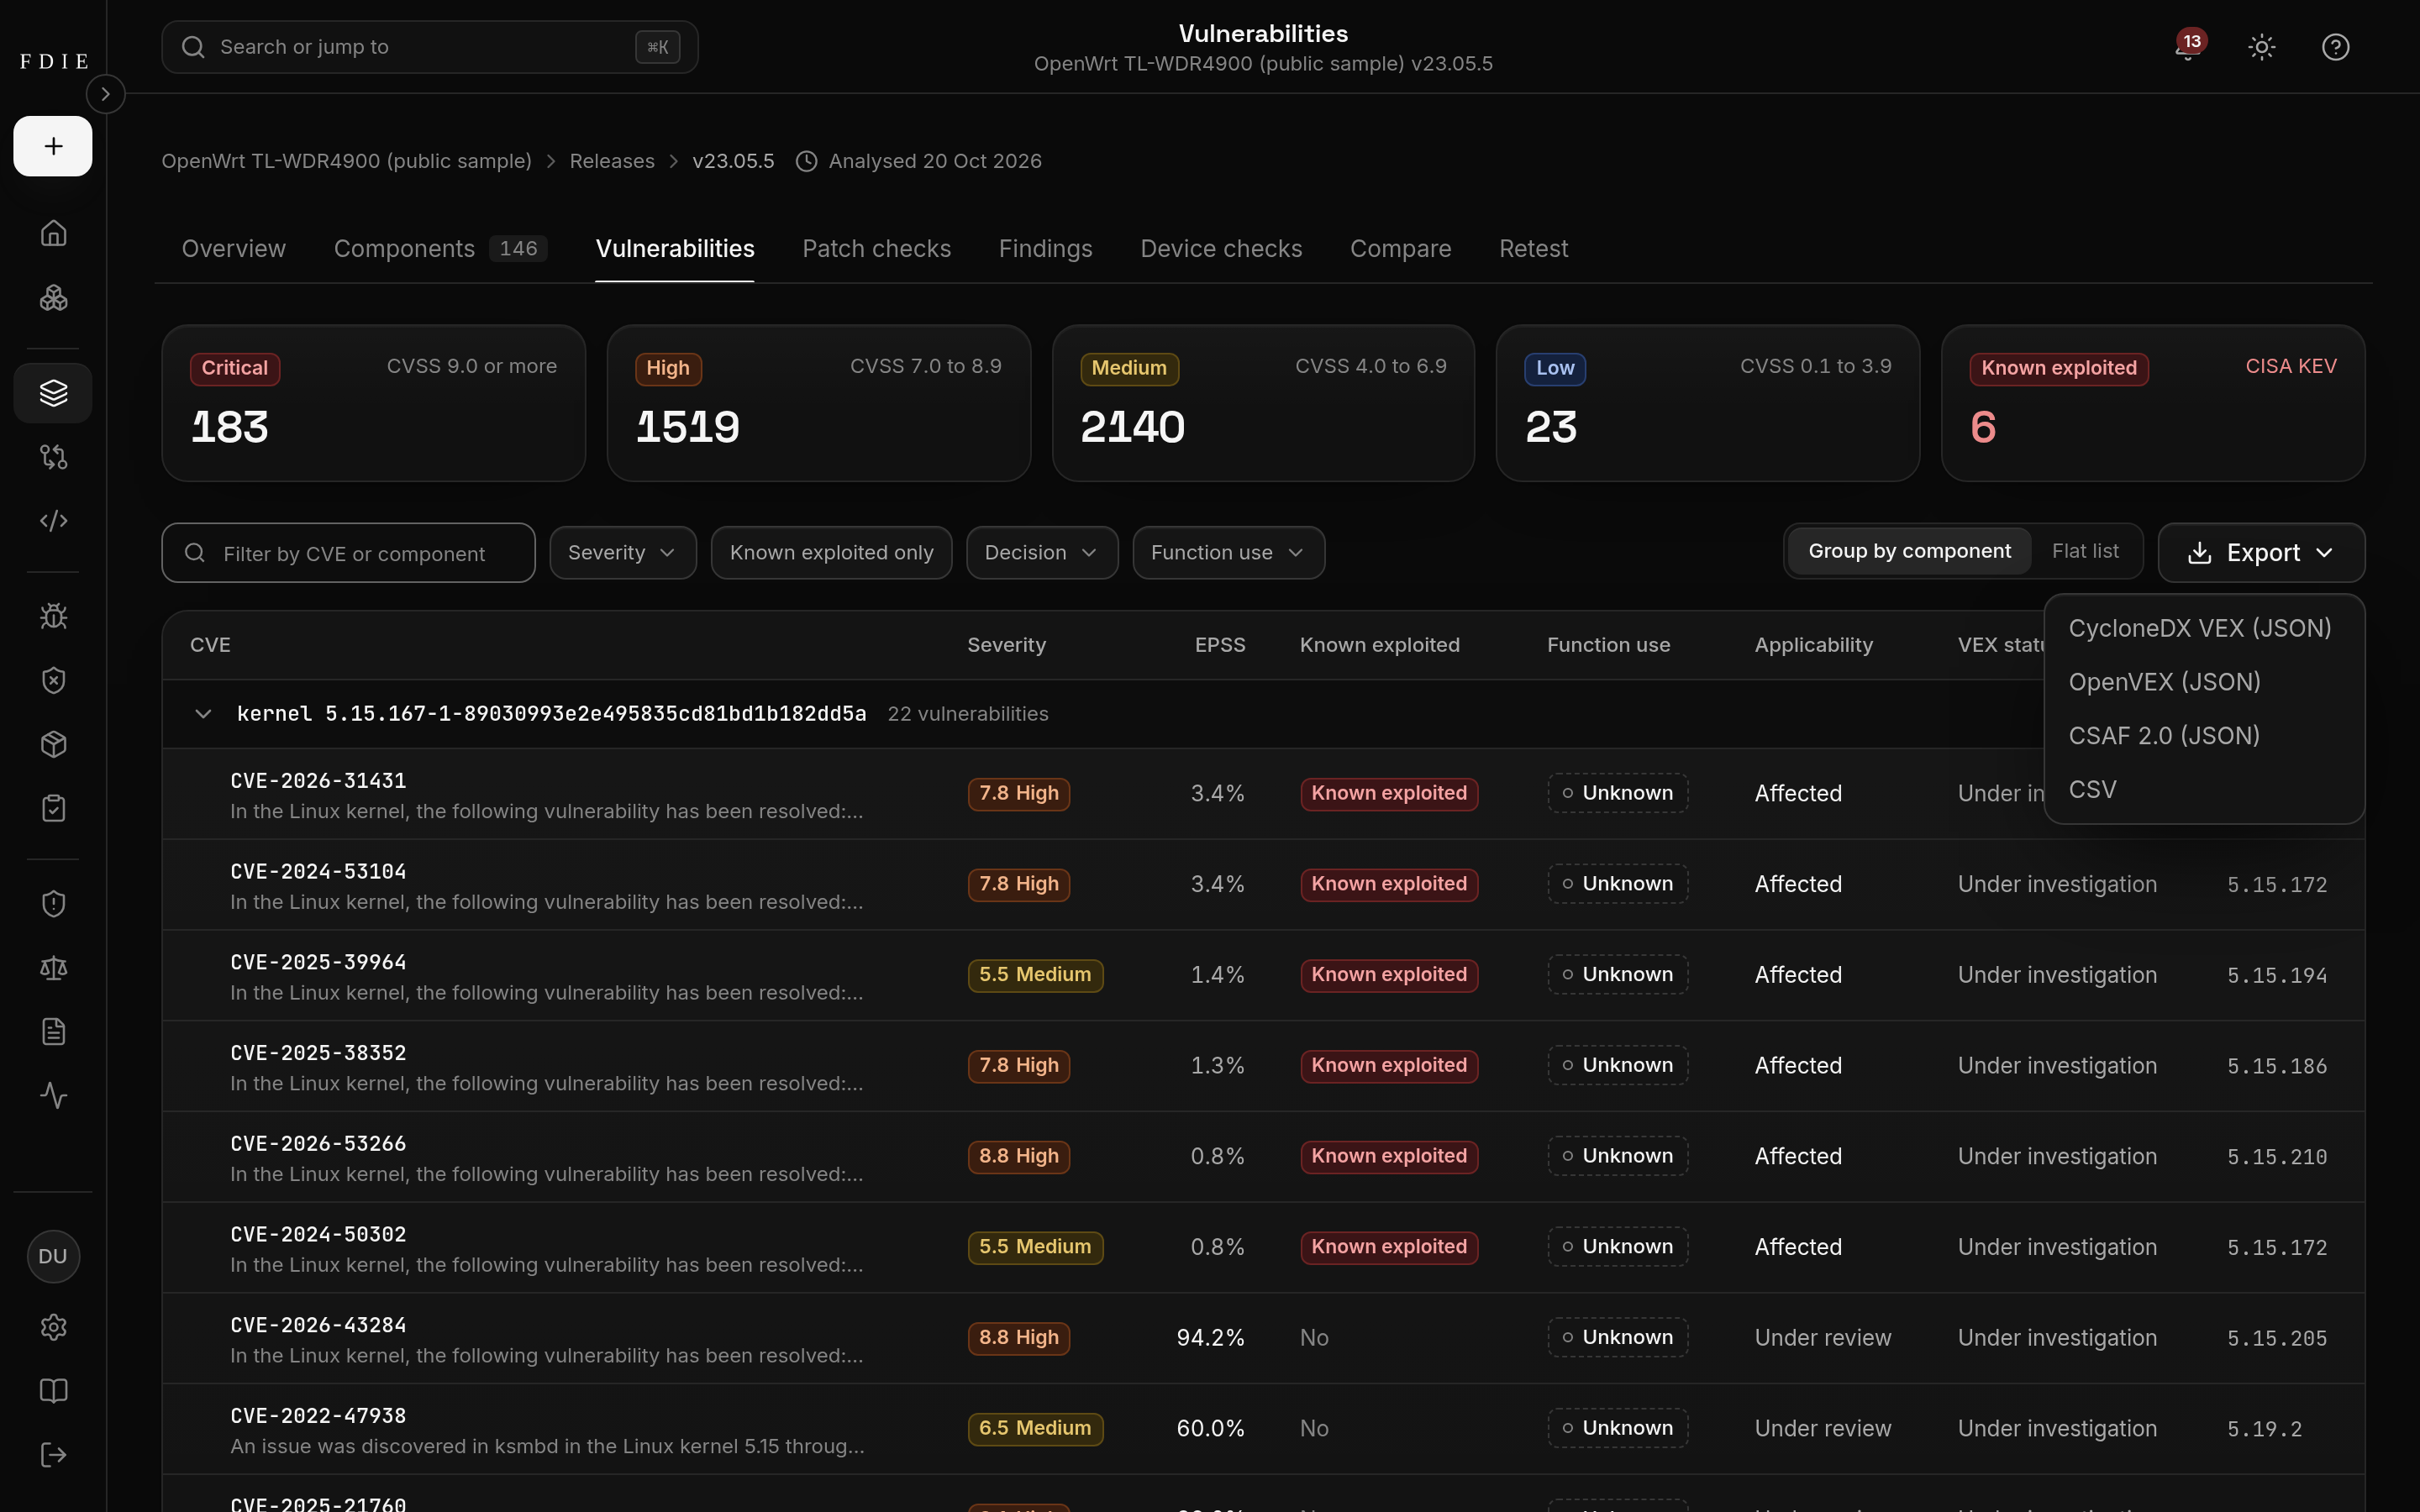Open the shield alert sidebar icon
This screenshot has width=2420, height=1512.
point(53,904)
